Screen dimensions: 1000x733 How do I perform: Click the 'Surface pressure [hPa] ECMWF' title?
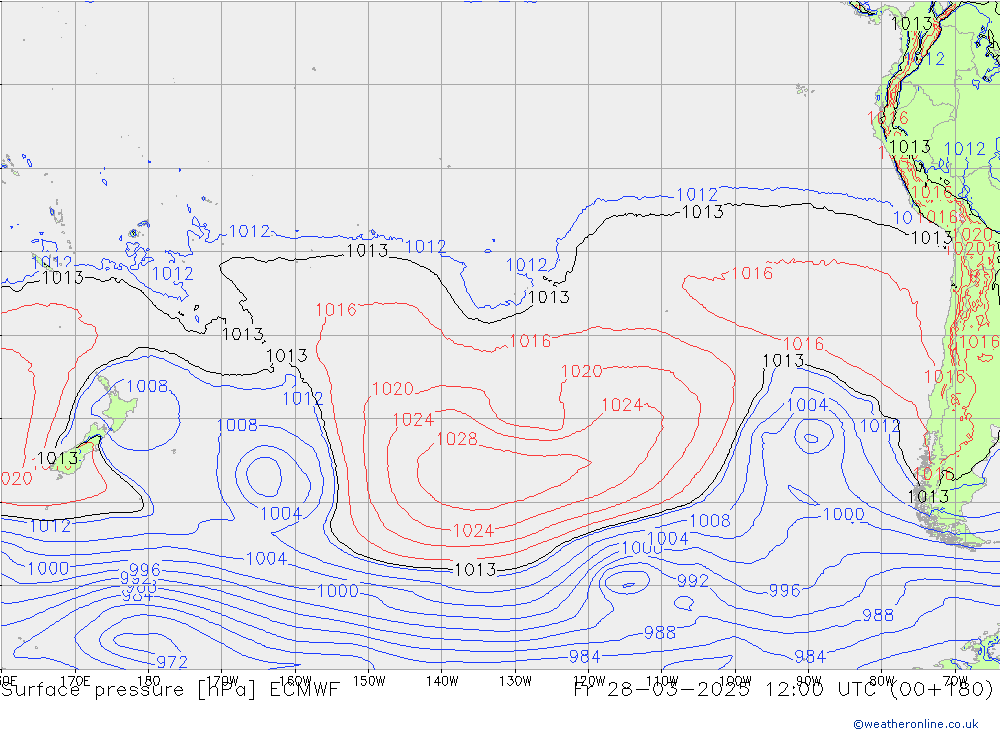170,690
